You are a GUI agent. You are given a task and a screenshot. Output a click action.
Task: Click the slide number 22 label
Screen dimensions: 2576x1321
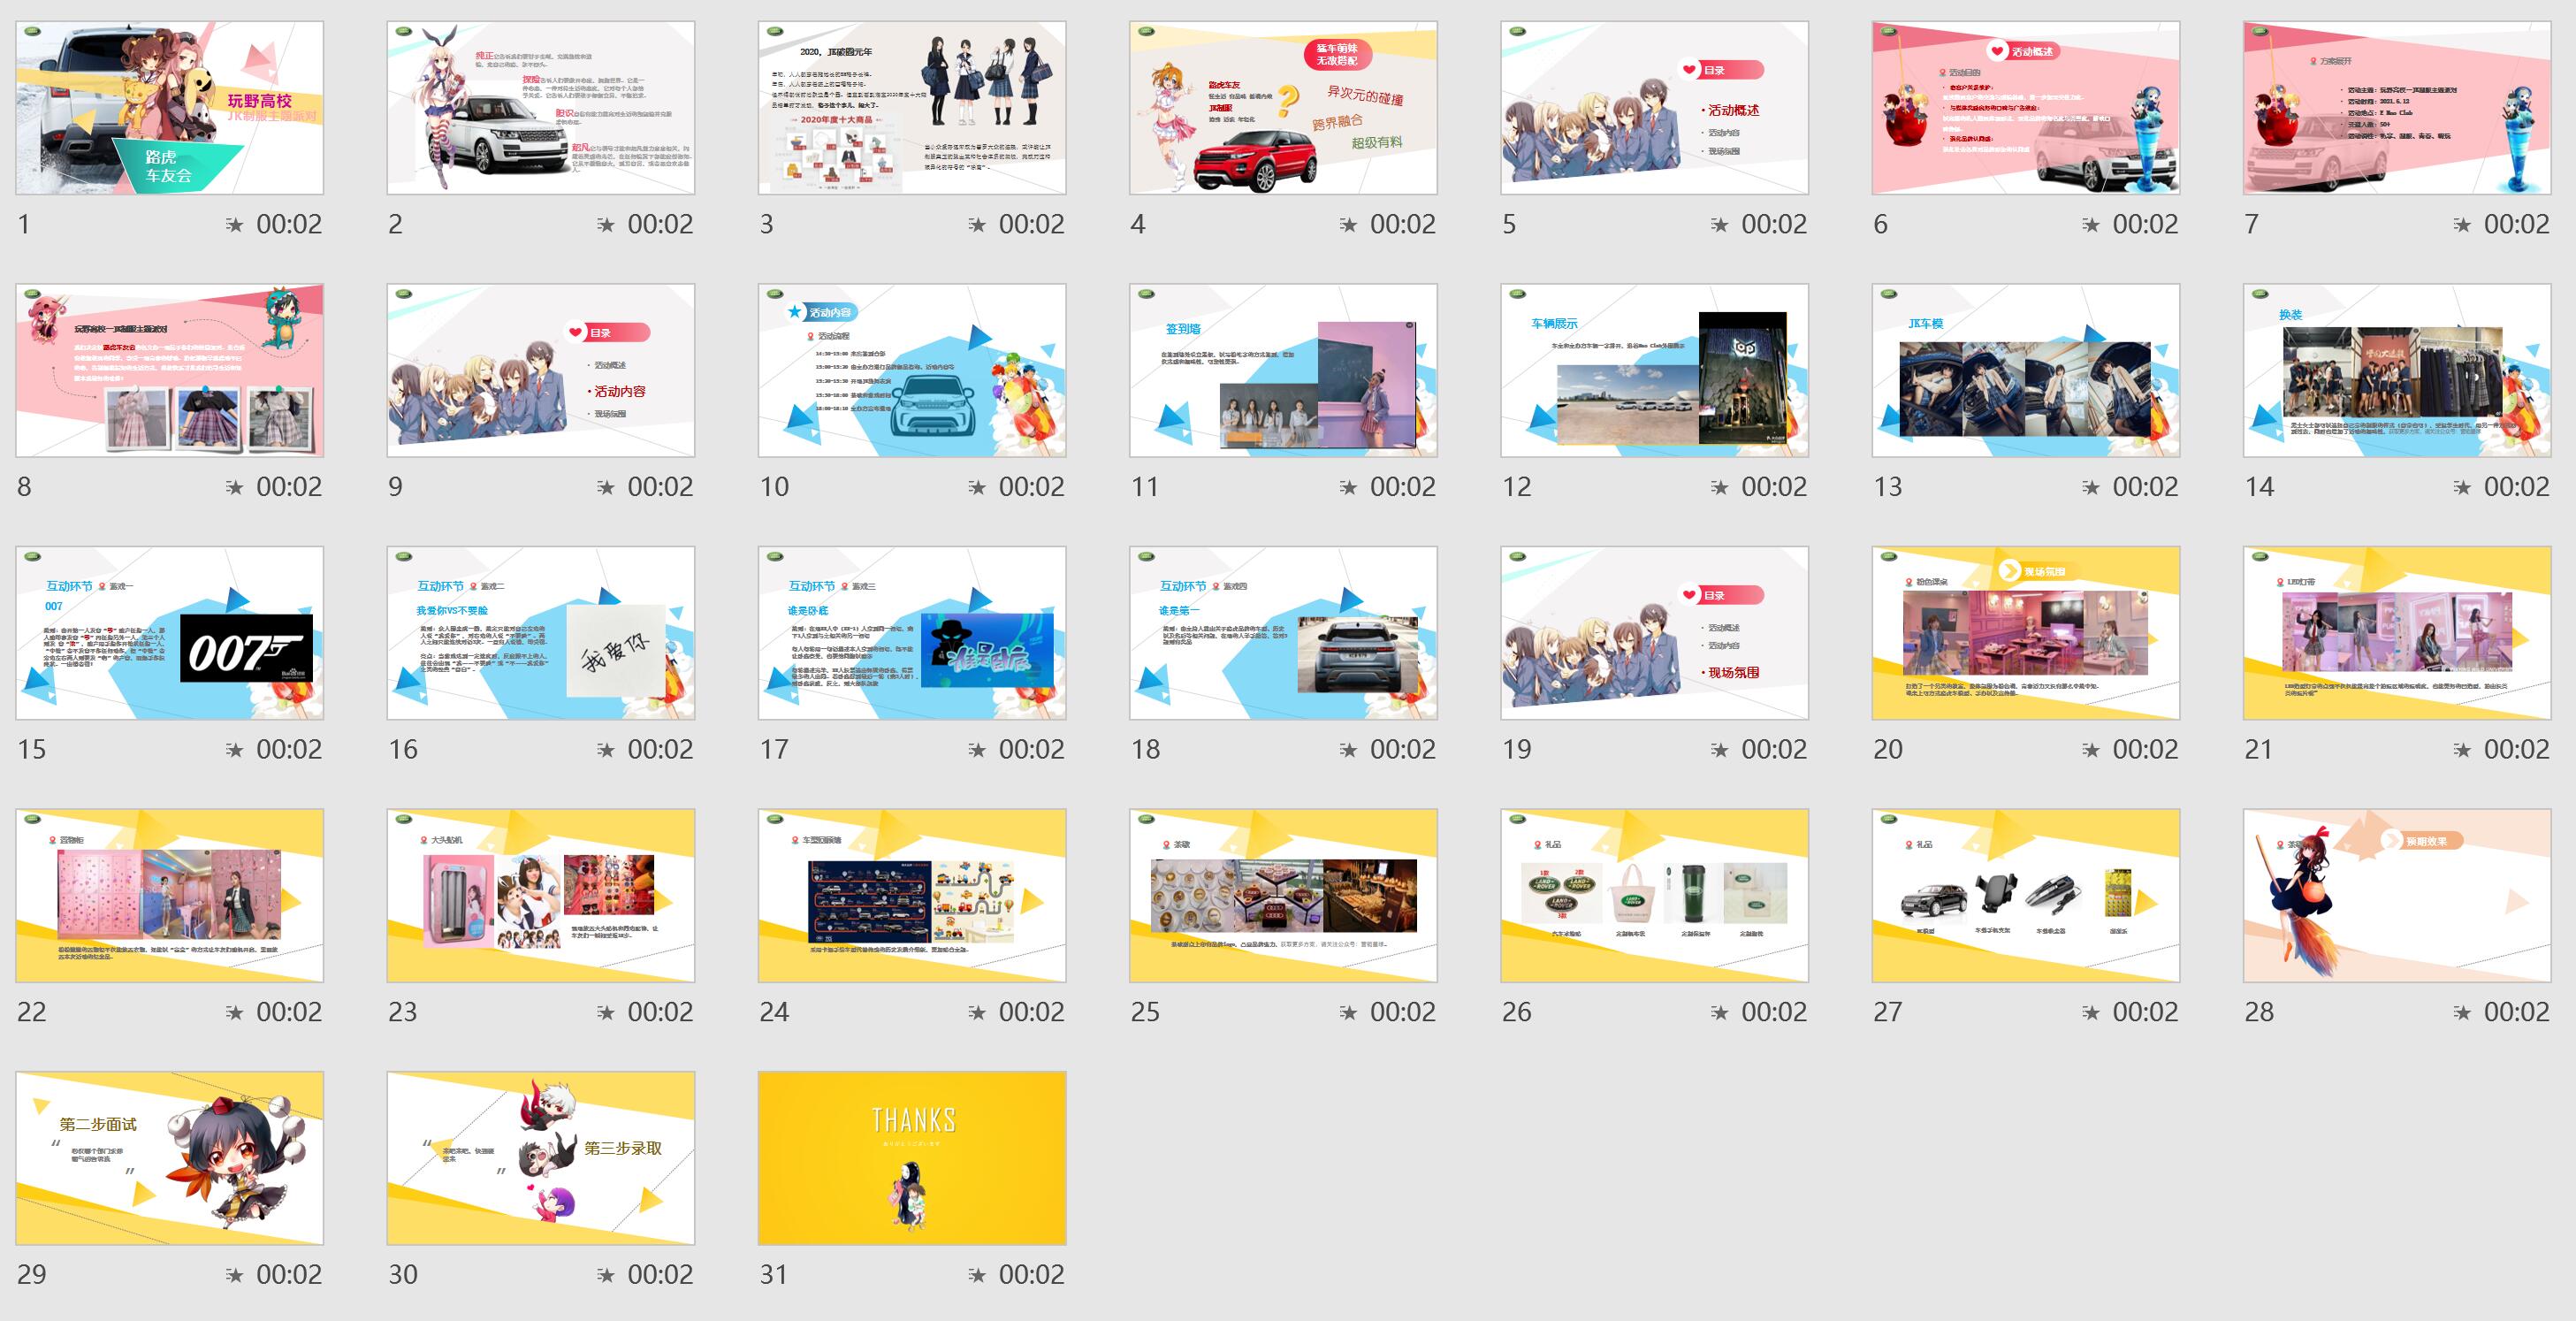click(x=32, y=1012)
